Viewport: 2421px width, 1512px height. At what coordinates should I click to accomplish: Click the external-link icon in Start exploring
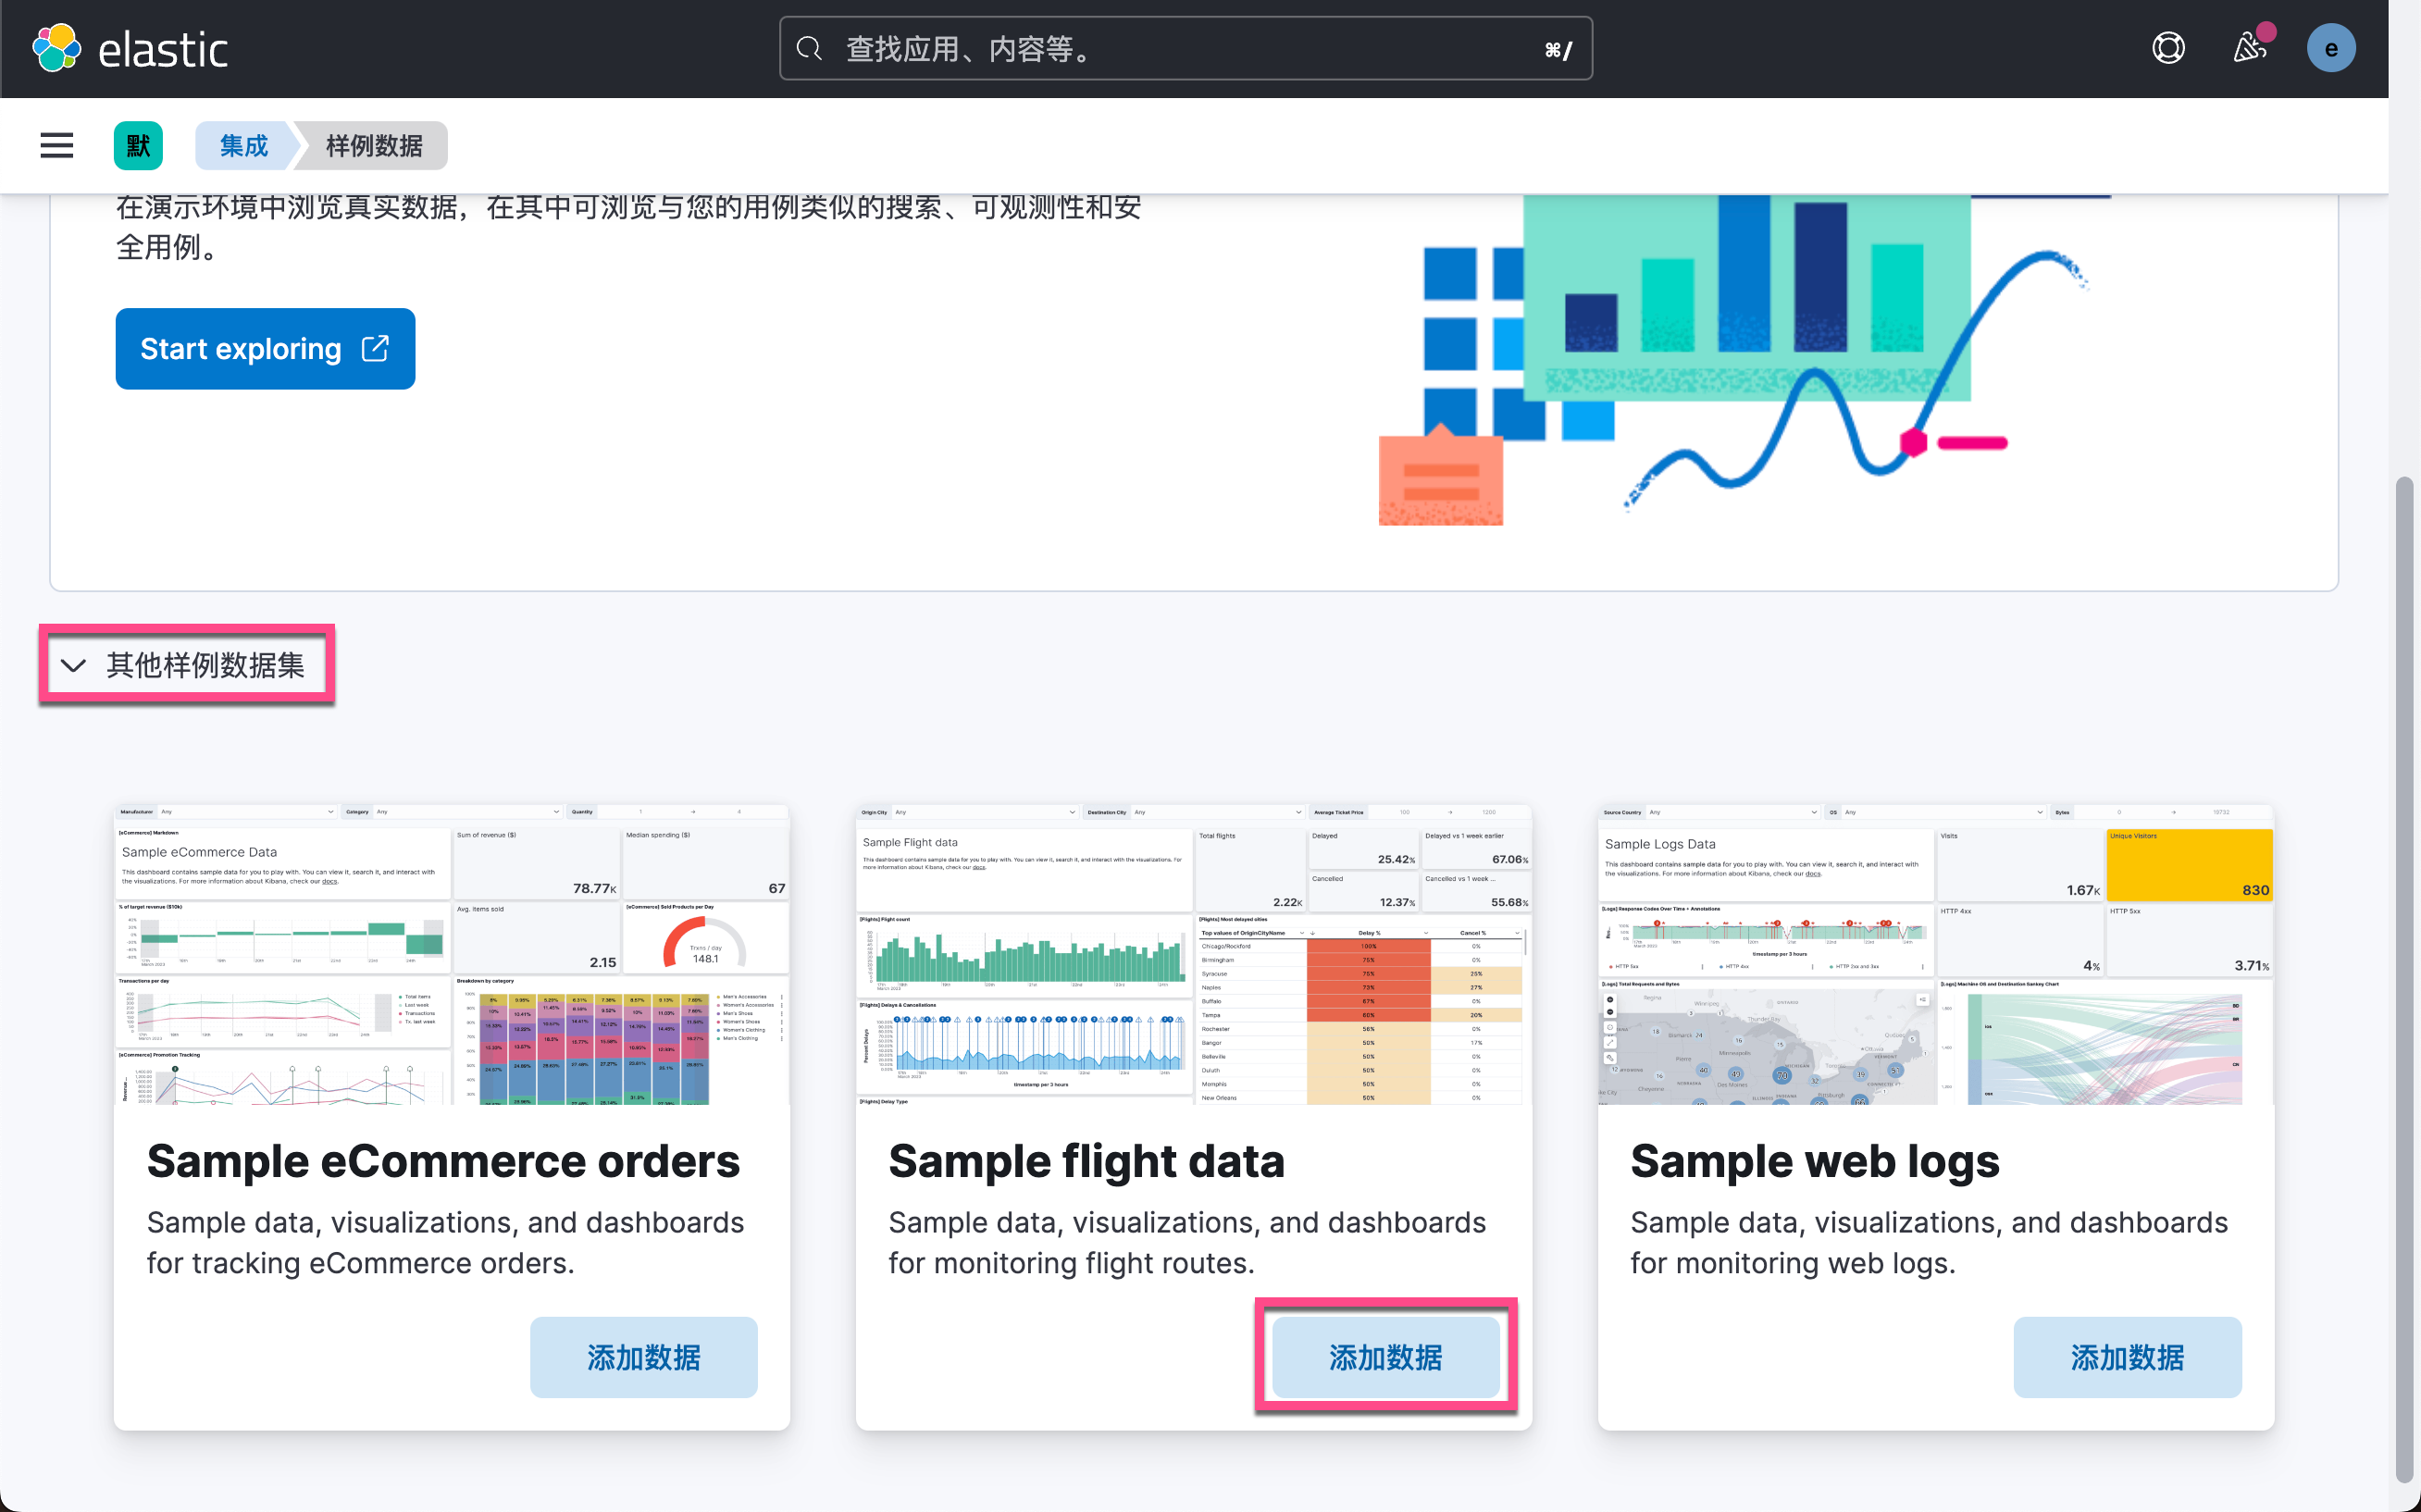click(x=376, y=348)
